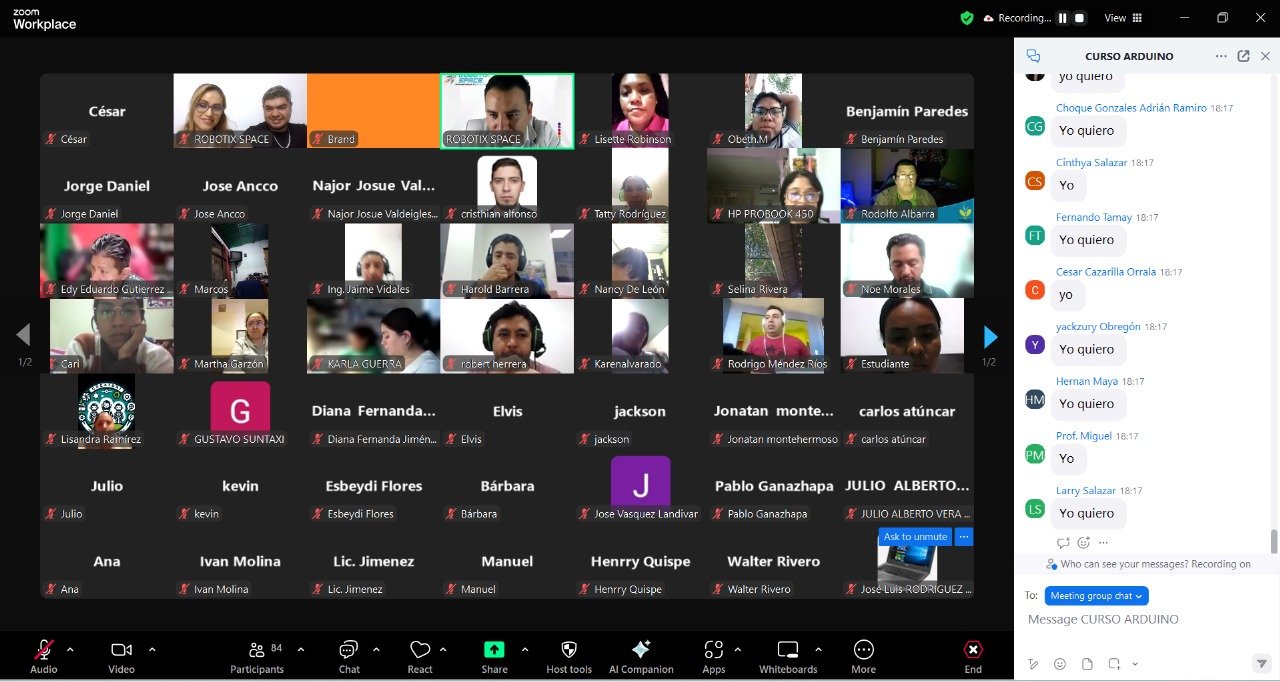The image size is (1280, 682).
Task: Go to next page of video gallery
Action: (990, 336)
